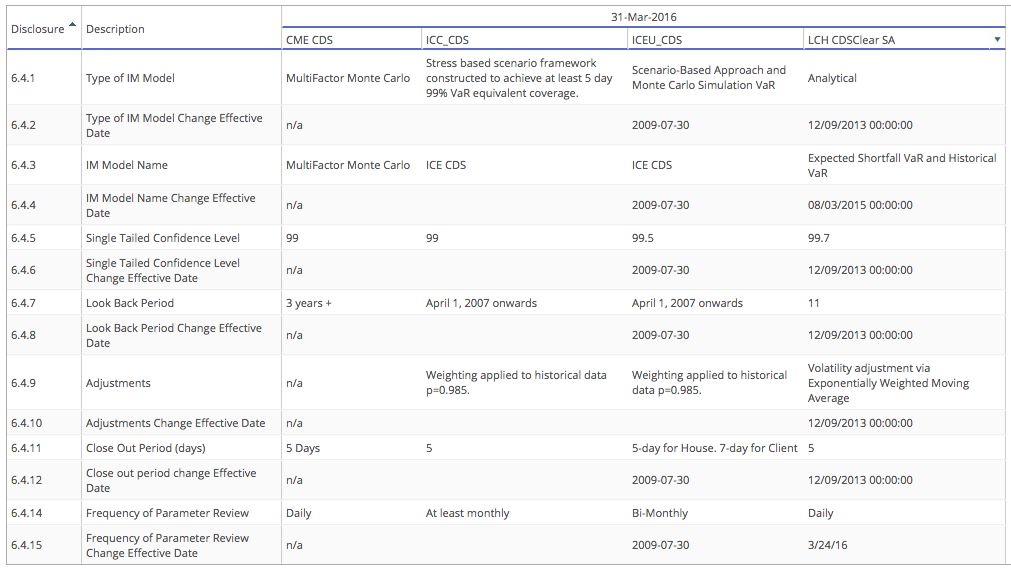
Task: Click 'Frequency of Parameter Review Change Effective Date'
Action: click(167, 546)
